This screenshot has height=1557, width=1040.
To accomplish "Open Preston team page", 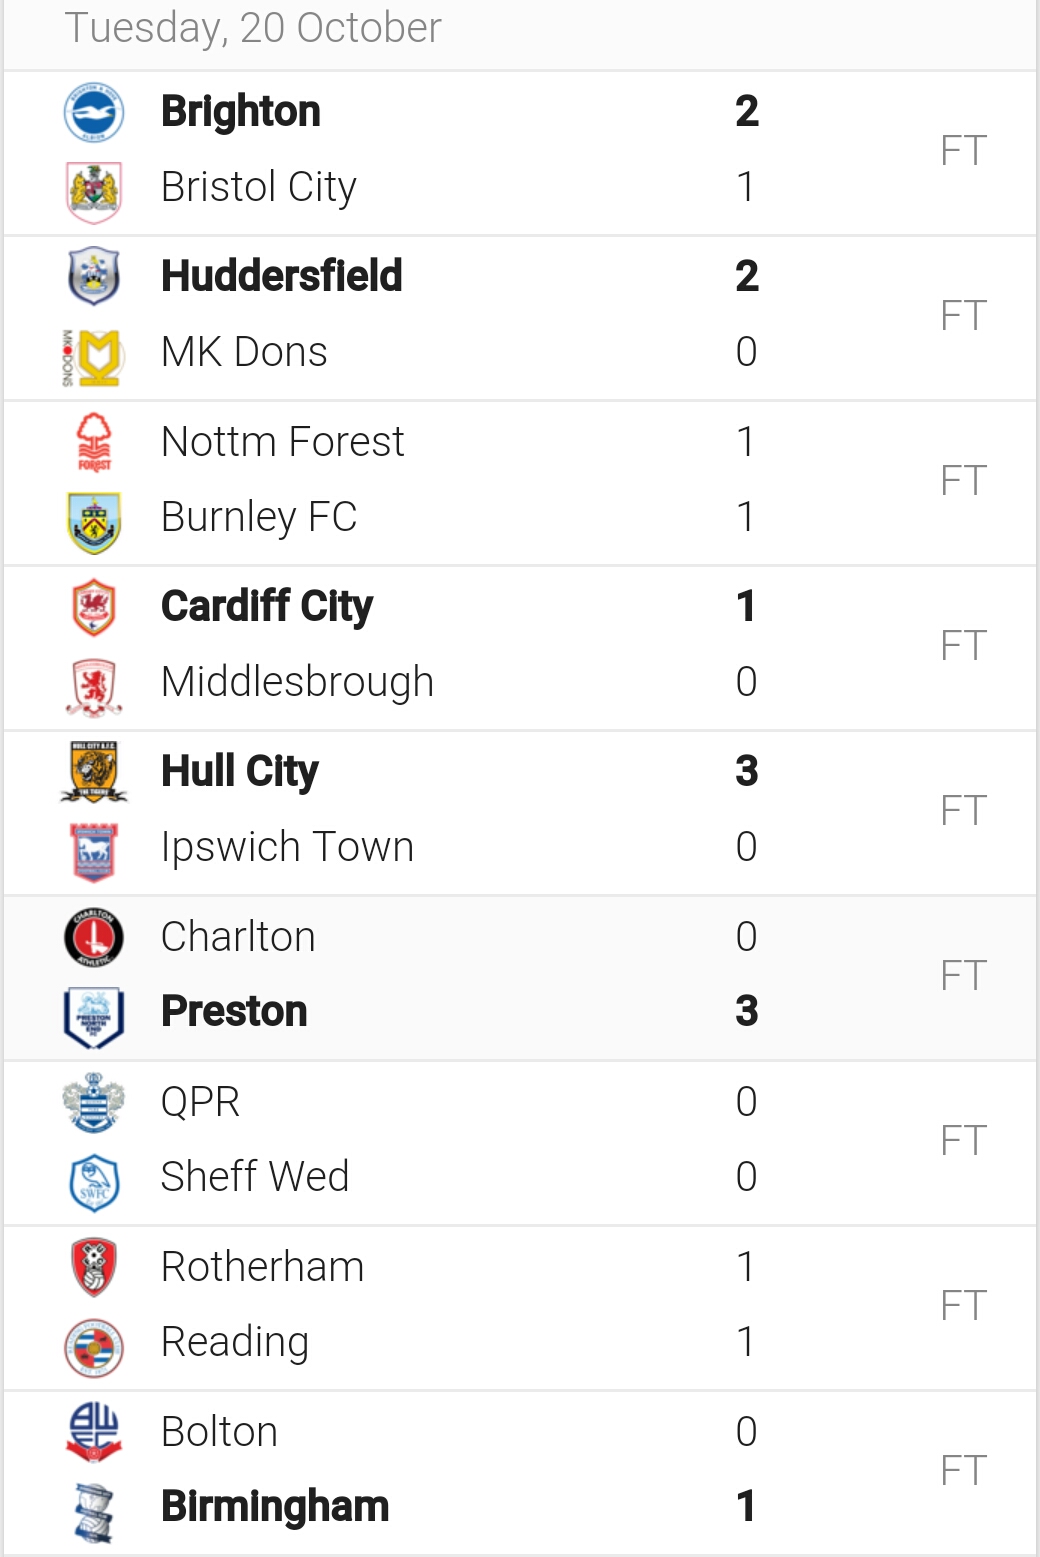I will click(234, 1011).
